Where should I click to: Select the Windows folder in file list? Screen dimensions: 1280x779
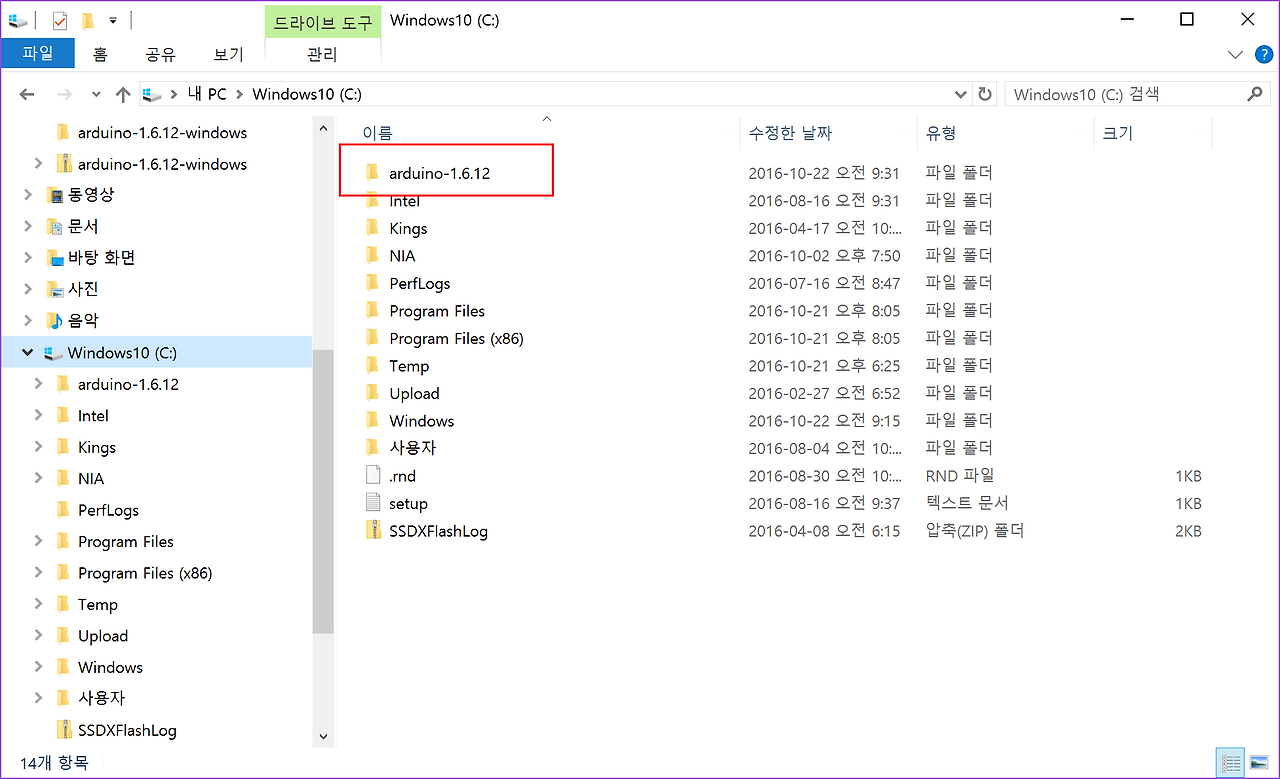coord(422,421)
